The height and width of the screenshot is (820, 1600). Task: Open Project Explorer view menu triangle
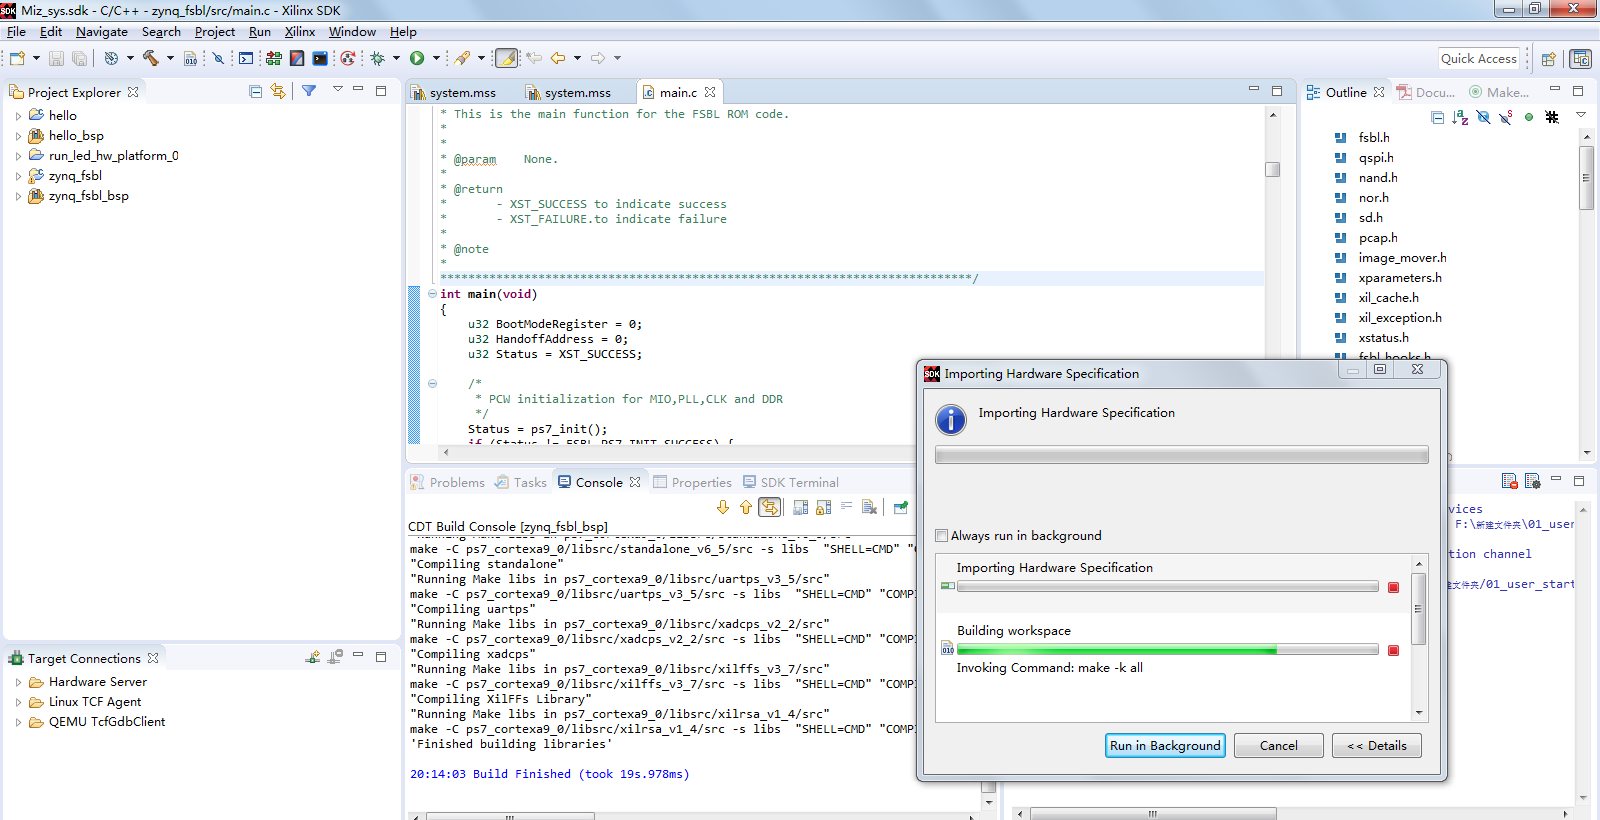[x=337, y=90]
